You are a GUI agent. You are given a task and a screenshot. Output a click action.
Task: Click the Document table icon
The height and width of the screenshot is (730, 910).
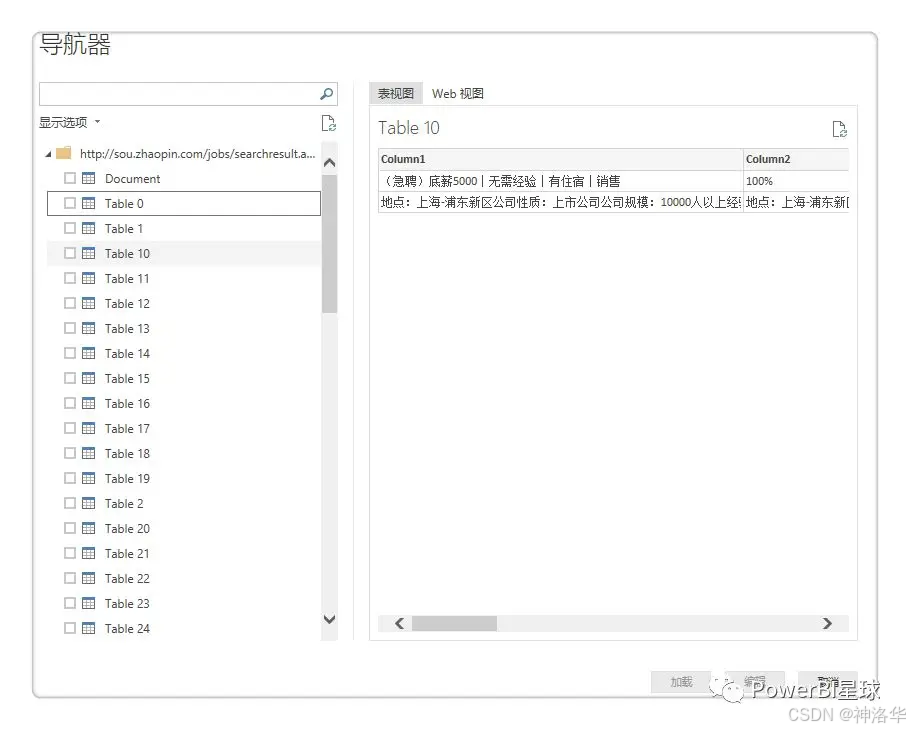point(89,178)
